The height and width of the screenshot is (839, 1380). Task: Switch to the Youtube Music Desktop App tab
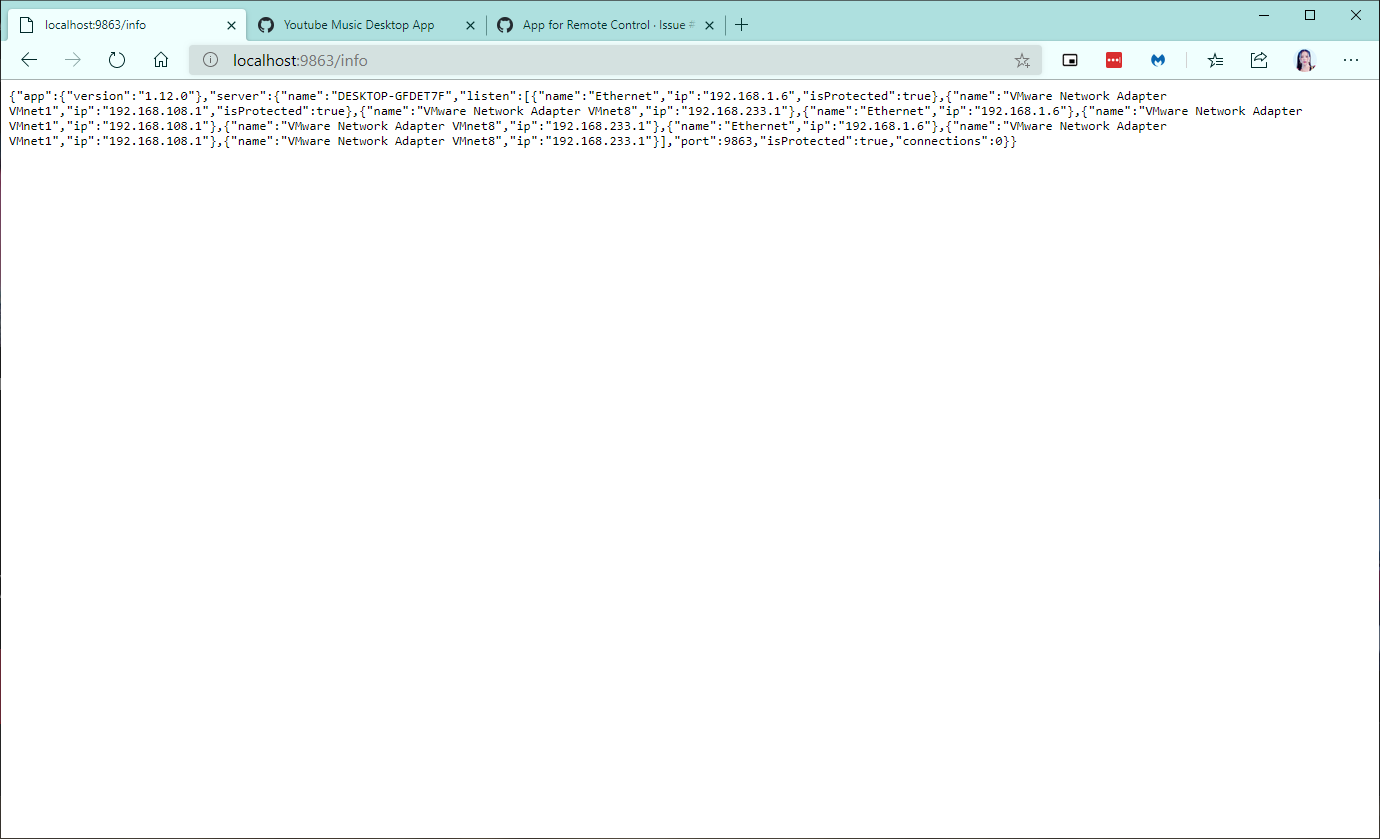click(360, 24)
